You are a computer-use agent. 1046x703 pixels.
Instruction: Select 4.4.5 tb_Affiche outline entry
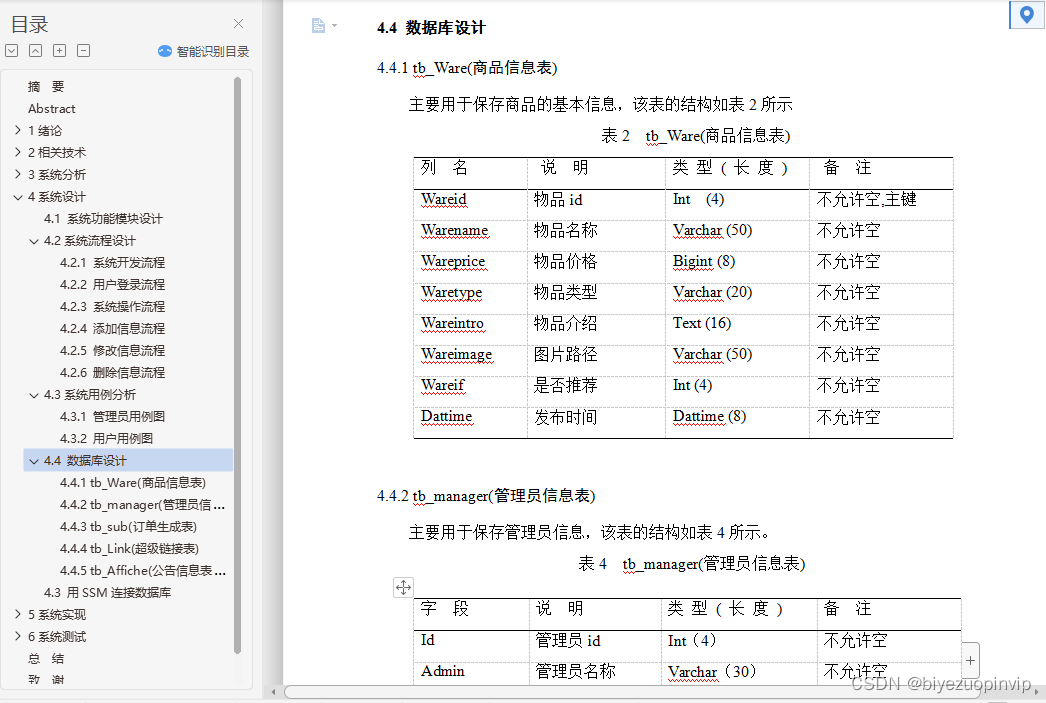pos(143,571)
